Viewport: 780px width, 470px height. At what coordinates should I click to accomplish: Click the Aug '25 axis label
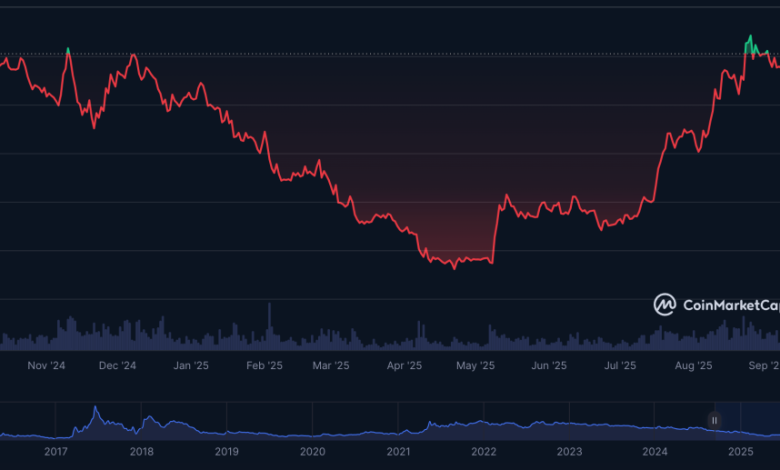coord(692,366)
